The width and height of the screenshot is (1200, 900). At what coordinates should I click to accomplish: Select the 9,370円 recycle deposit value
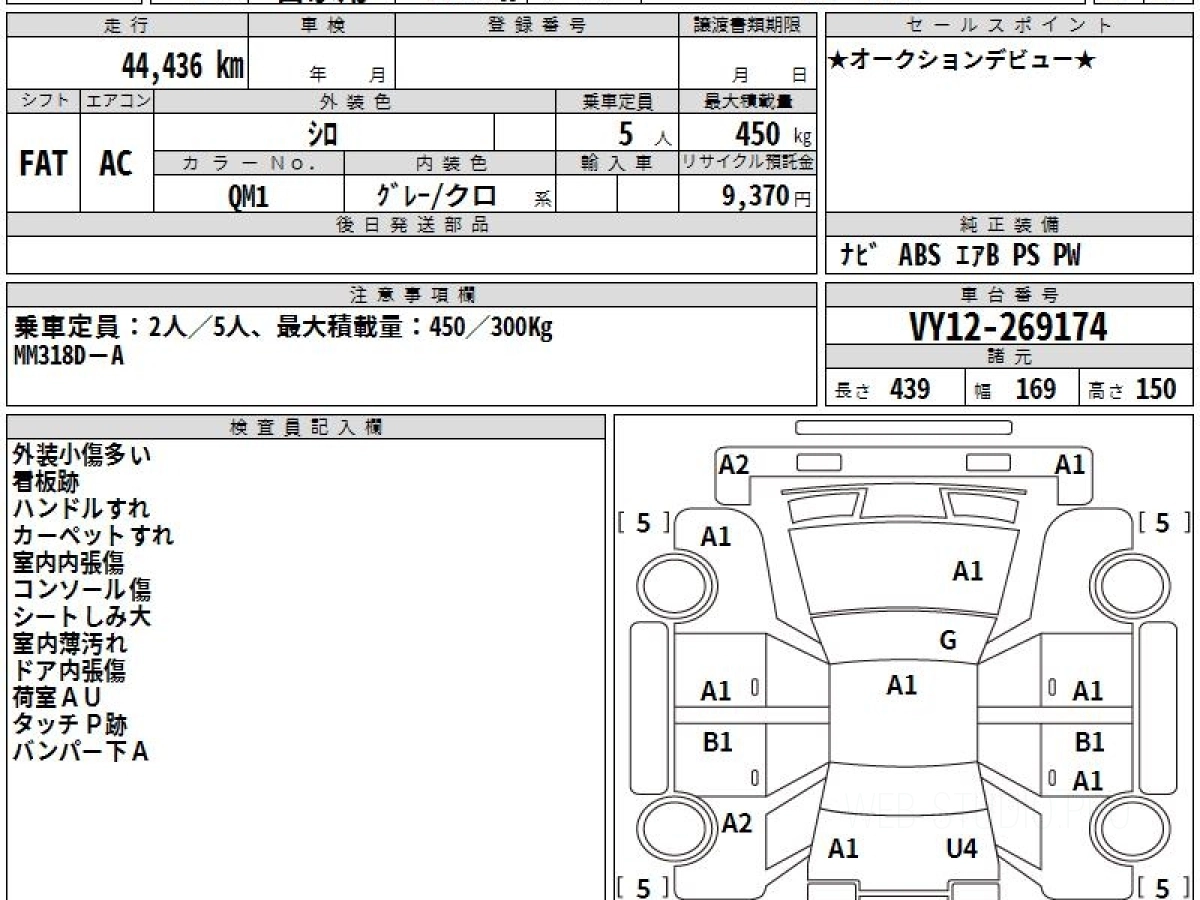coord(766,196)
